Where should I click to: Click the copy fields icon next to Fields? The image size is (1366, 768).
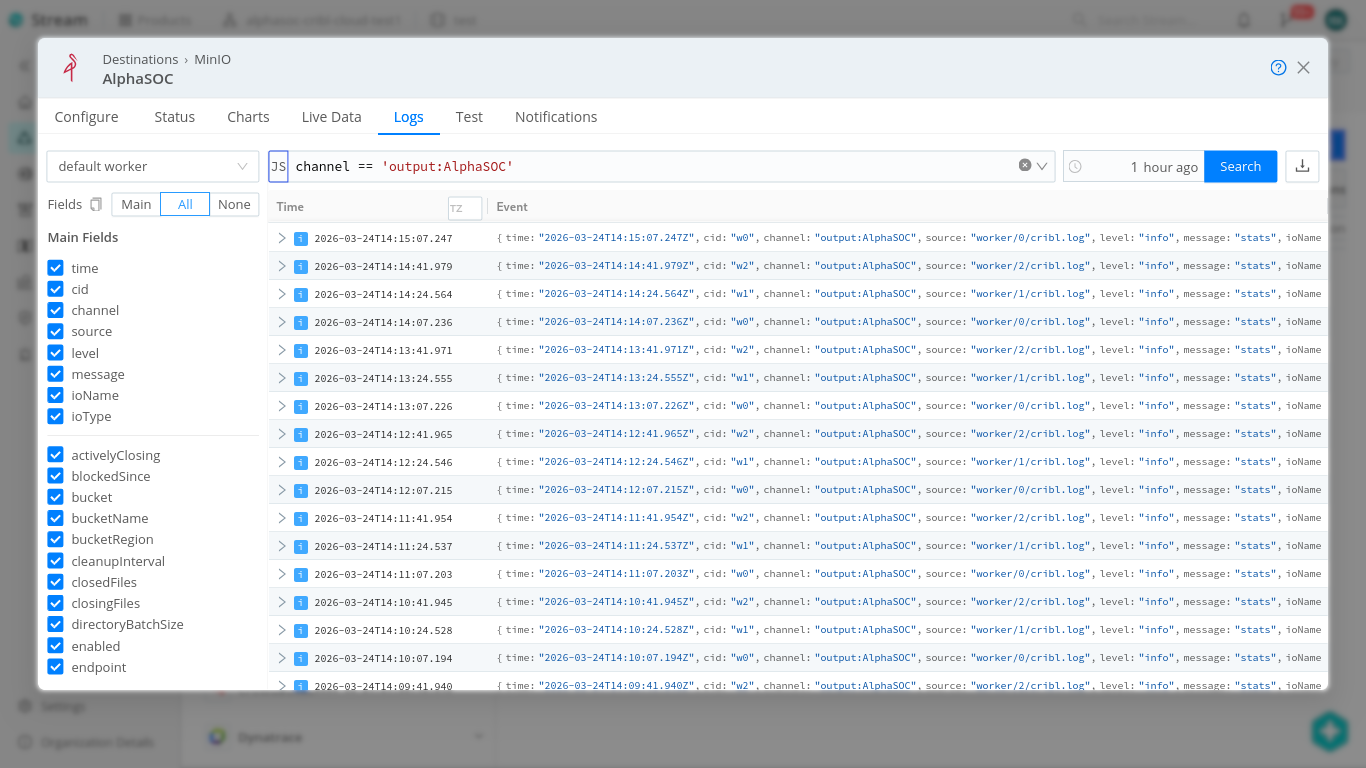[96, 205]
